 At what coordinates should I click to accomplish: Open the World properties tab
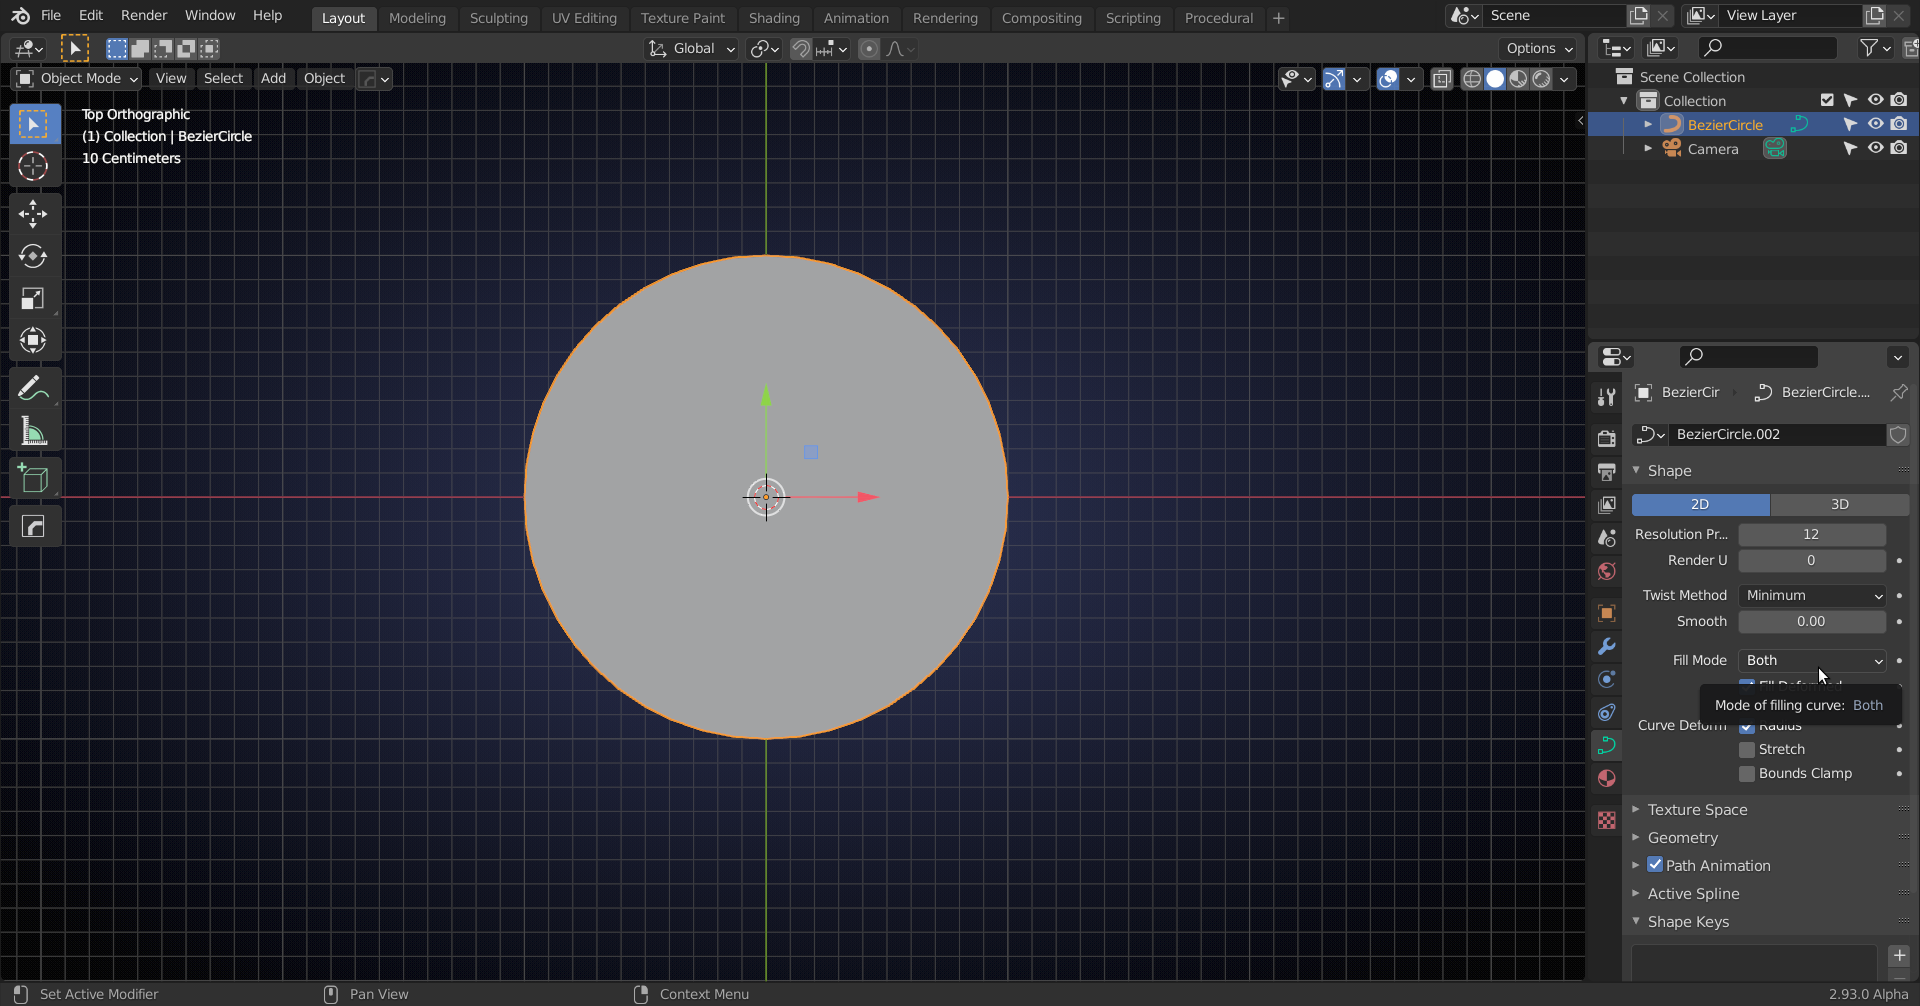pos(1607,571)
